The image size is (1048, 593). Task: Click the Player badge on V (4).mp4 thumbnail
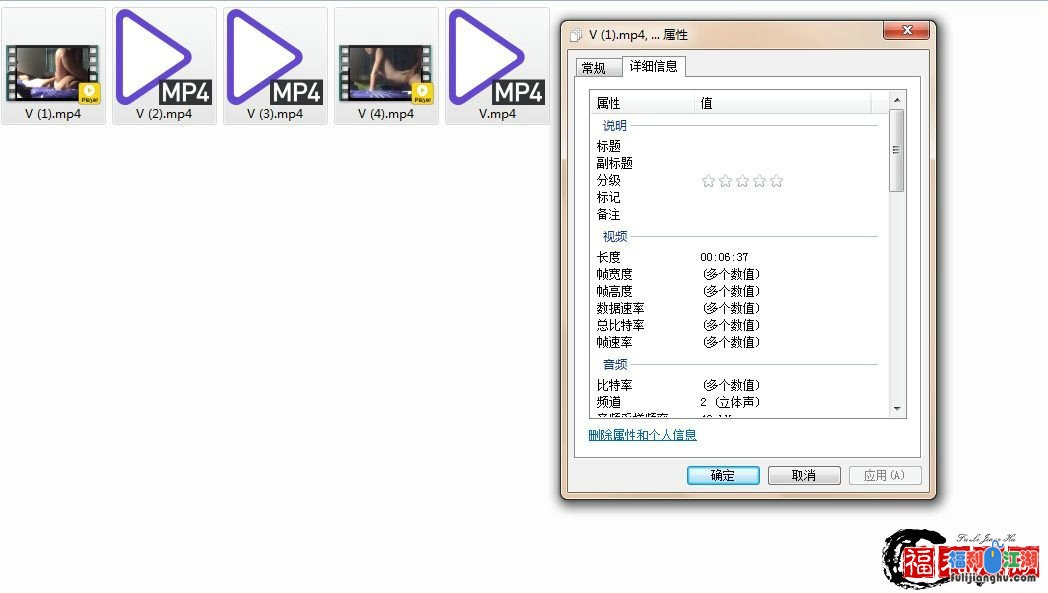click(x=423, y=91)
